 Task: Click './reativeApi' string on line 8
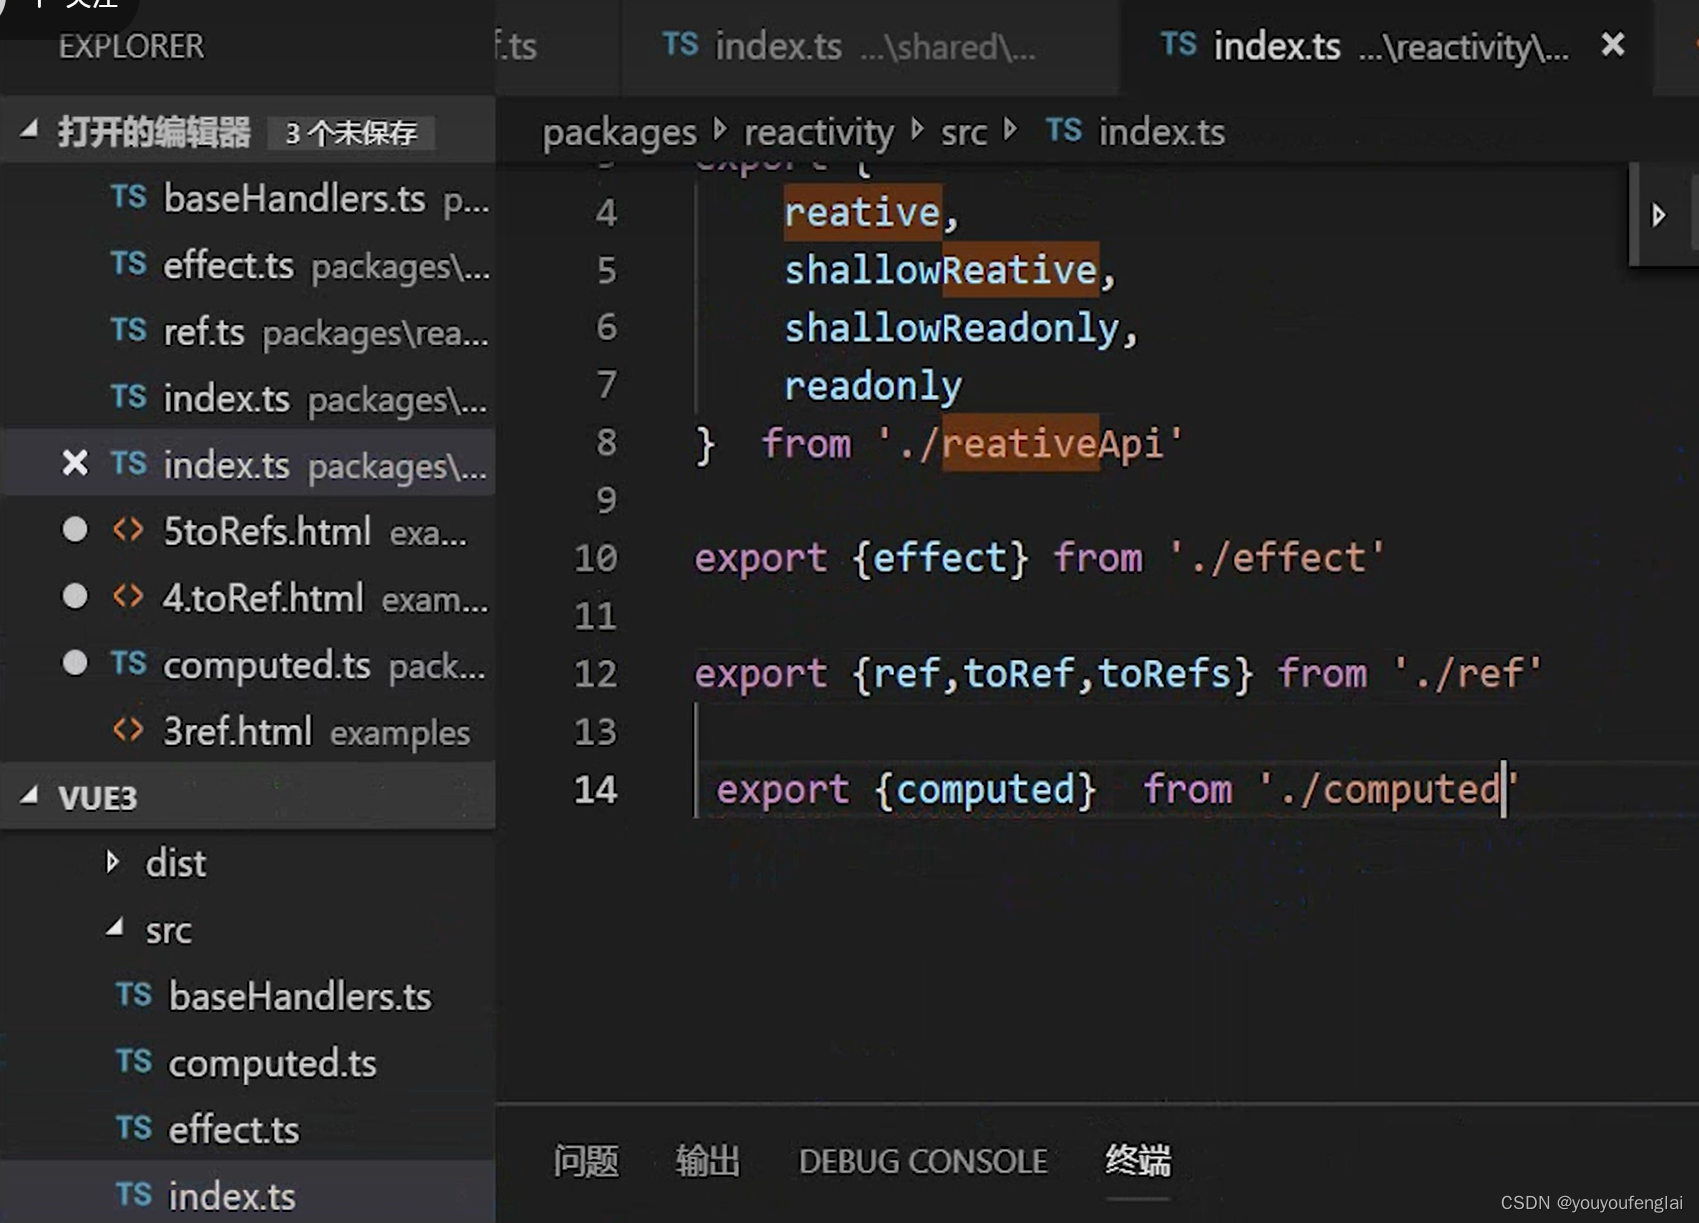coord(1030,443)
